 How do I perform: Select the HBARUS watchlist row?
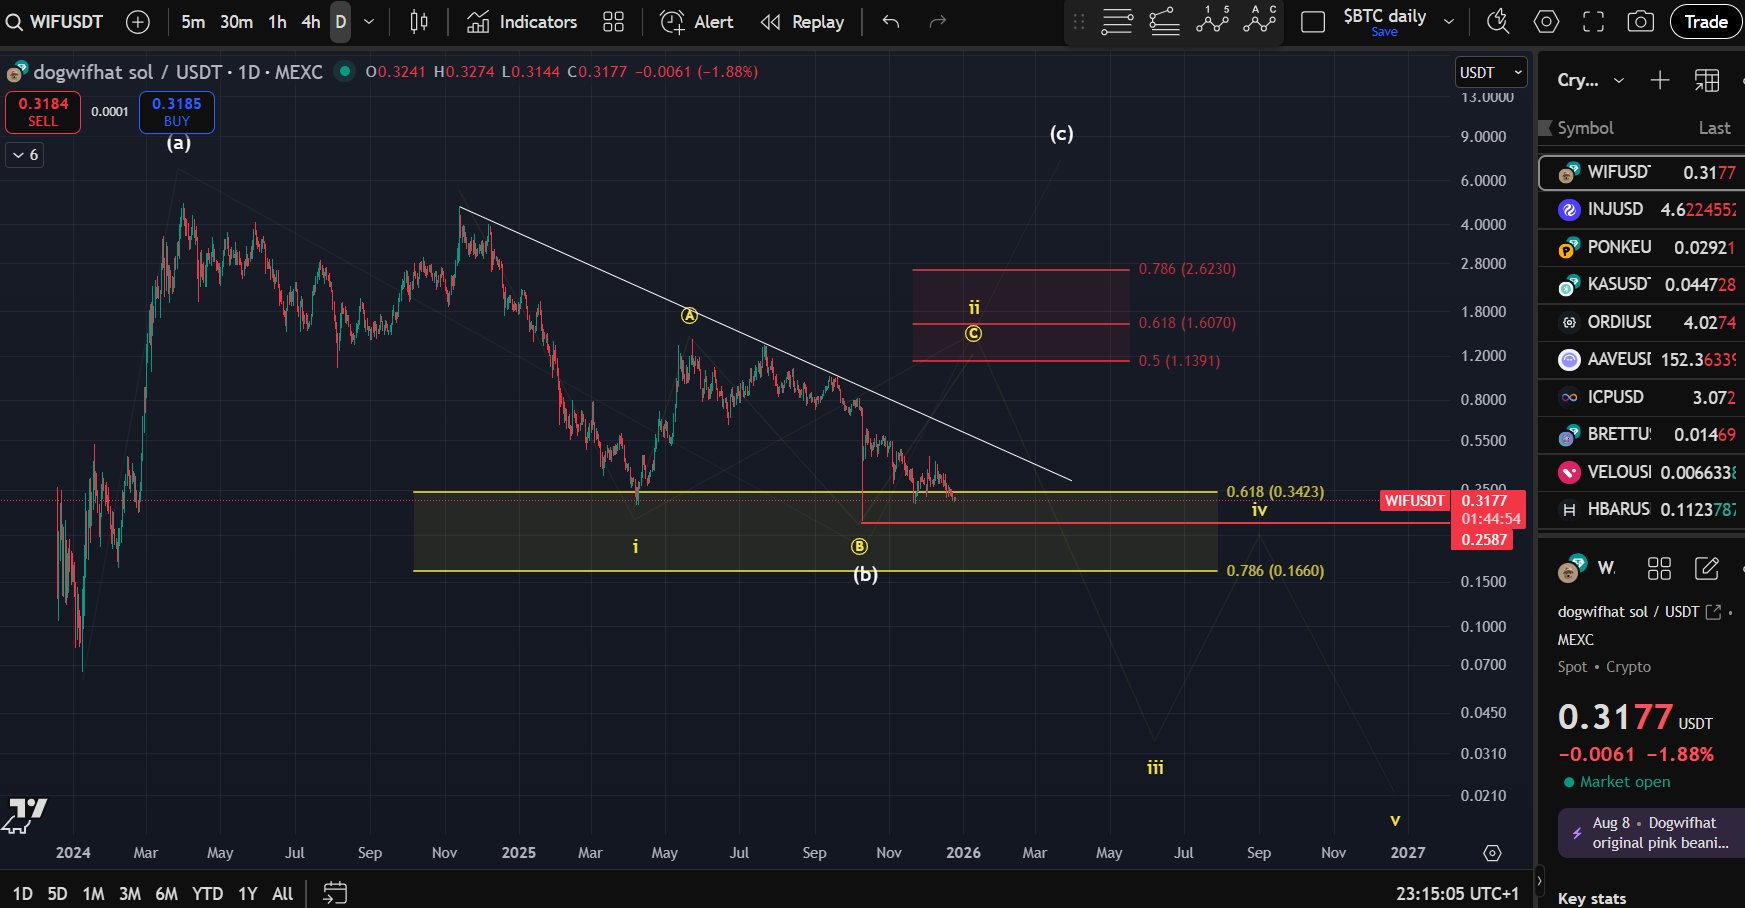tap(1641, 509)
